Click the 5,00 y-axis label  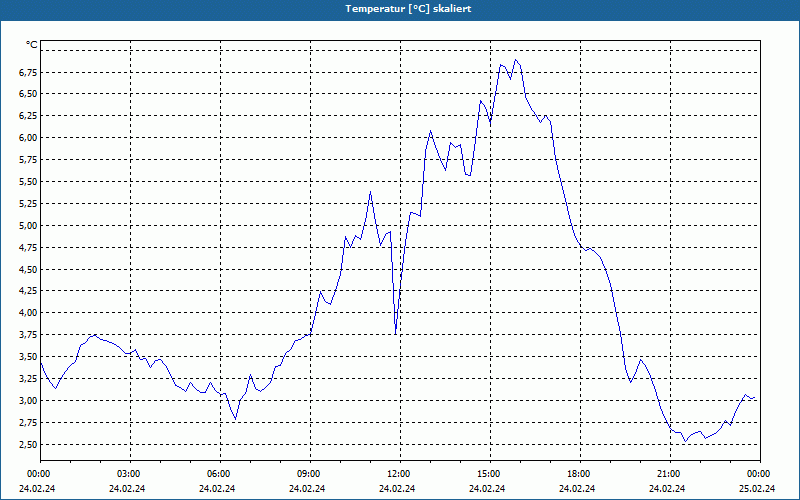point(28,226)
